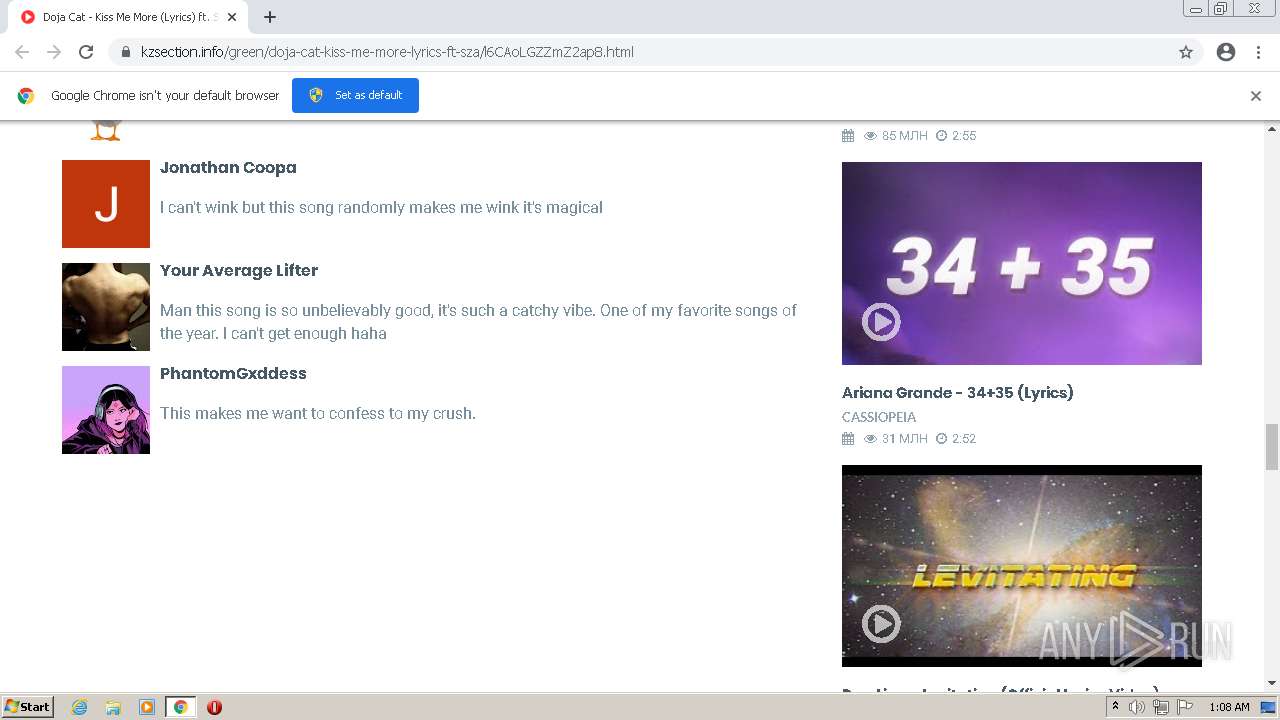Click play icon on the Levitating thumbnail

881,624
